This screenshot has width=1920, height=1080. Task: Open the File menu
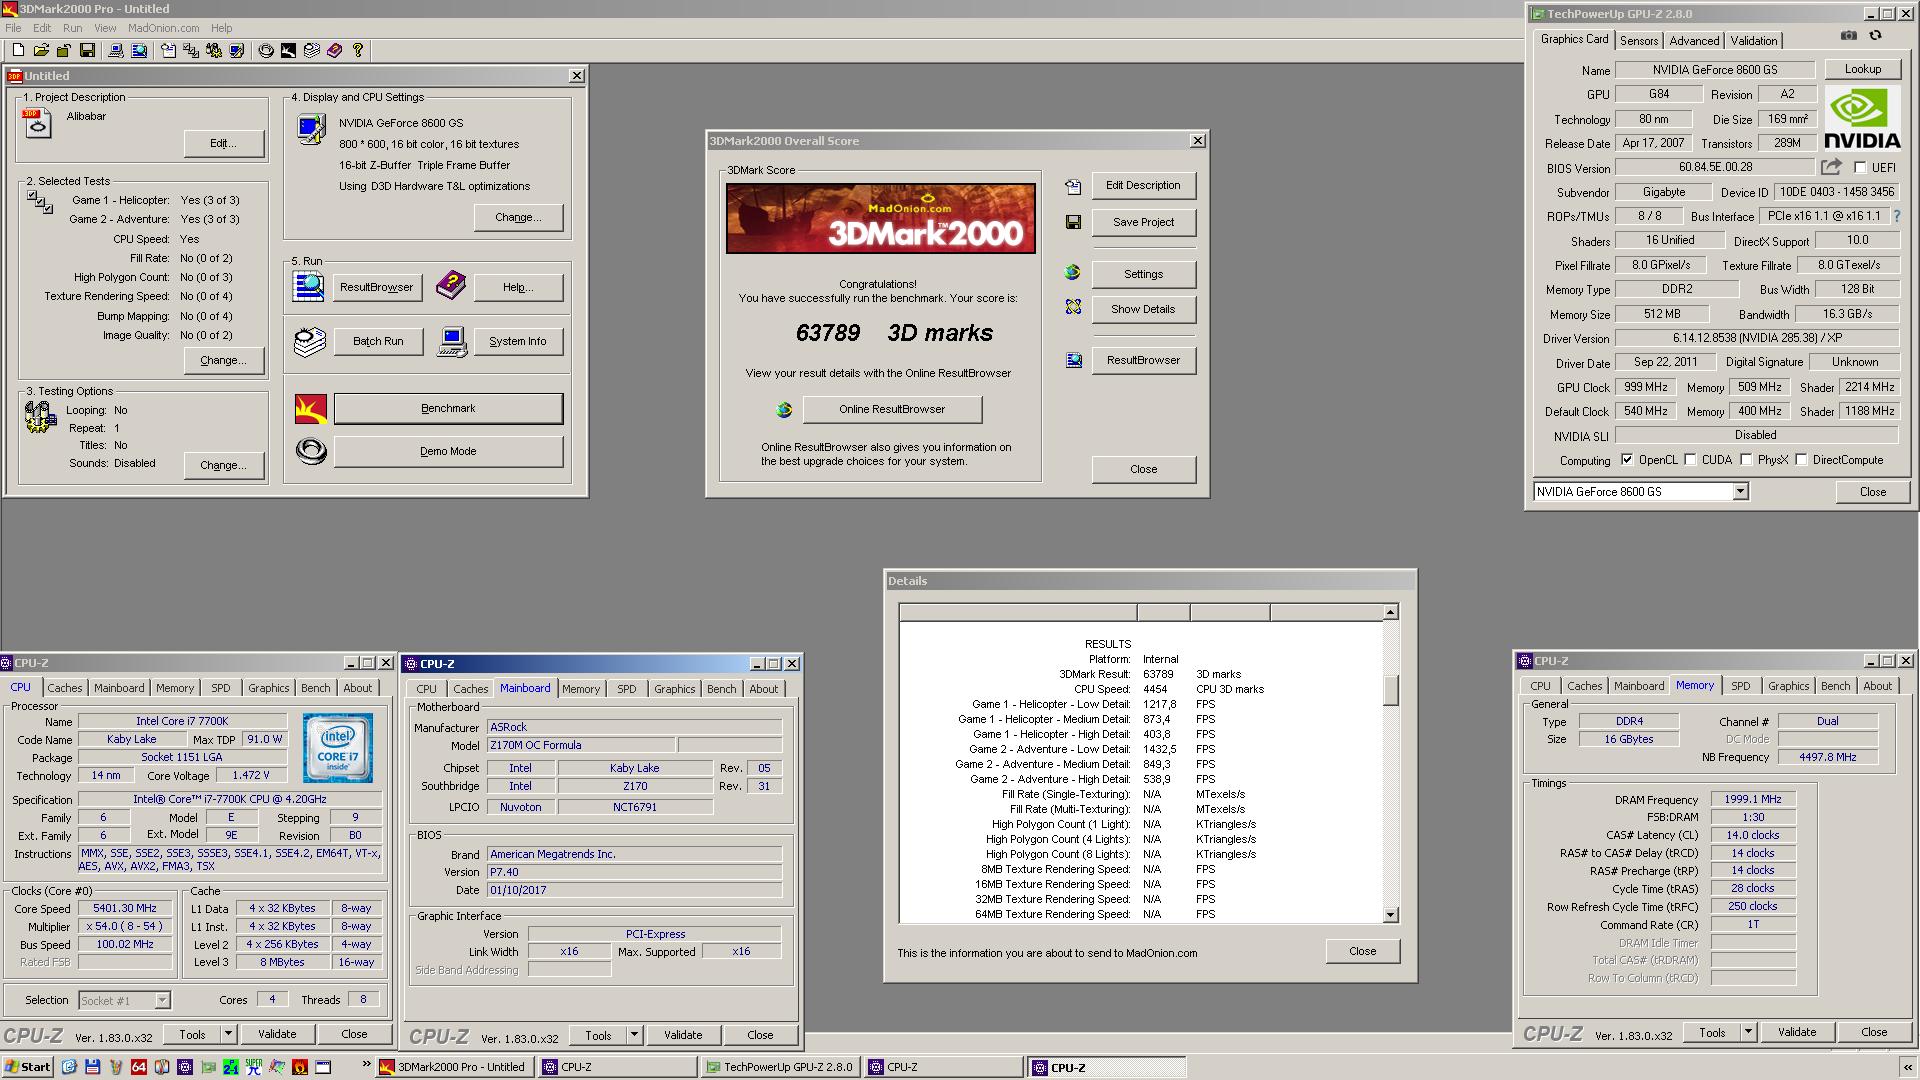point(13,28)
